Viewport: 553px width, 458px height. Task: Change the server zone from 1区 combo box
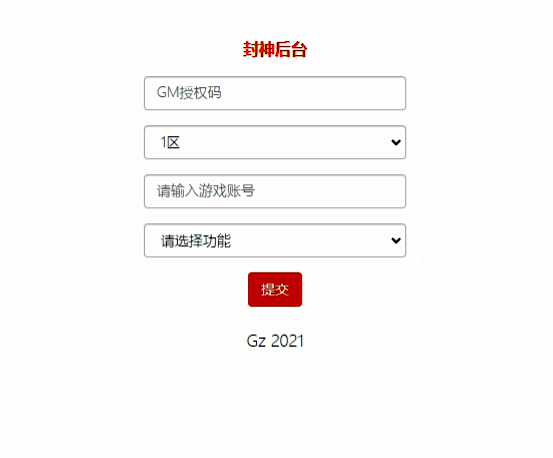point(275,142)
